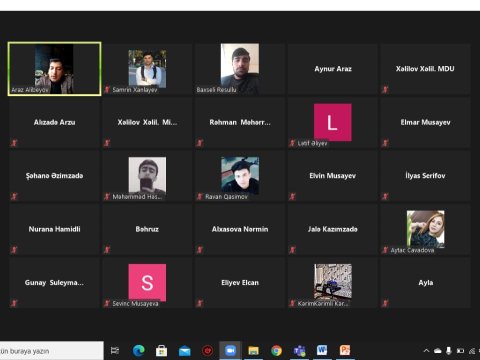Launch Google Chrome from taskbar
Image resolution: width=480 pixels, height=360 pixels.
(x=276, y=351)
